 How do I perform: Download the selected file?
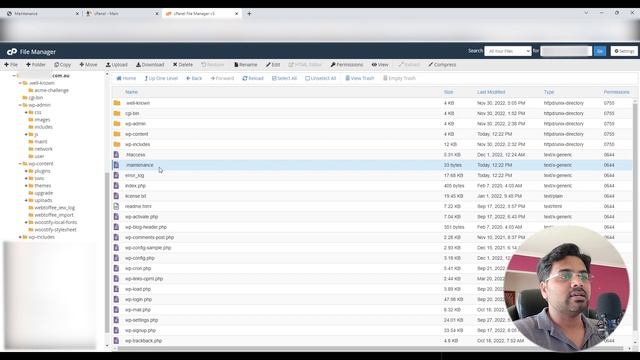150,64
